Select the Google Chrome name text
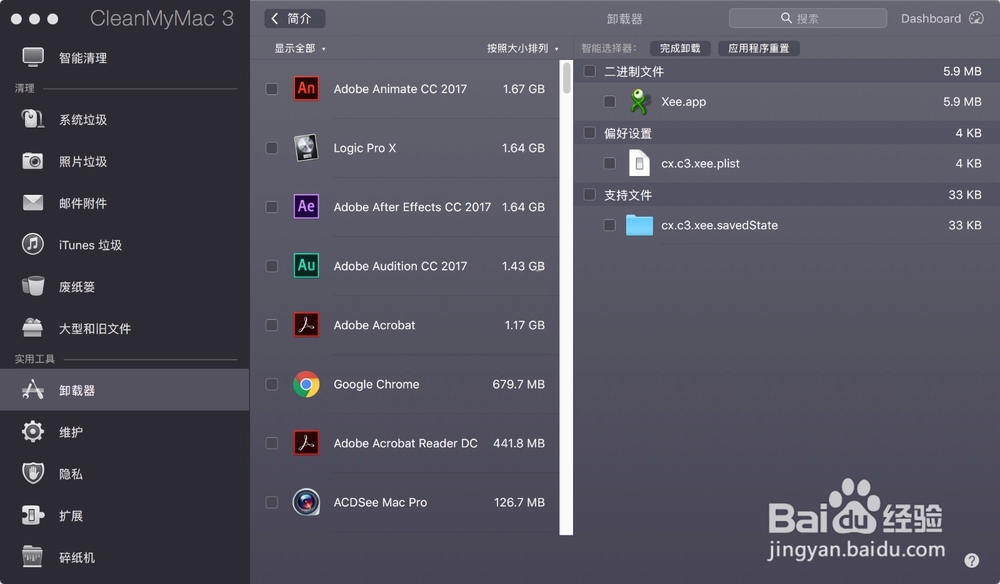The image size is (1000, 584). [x=376, y=384]
